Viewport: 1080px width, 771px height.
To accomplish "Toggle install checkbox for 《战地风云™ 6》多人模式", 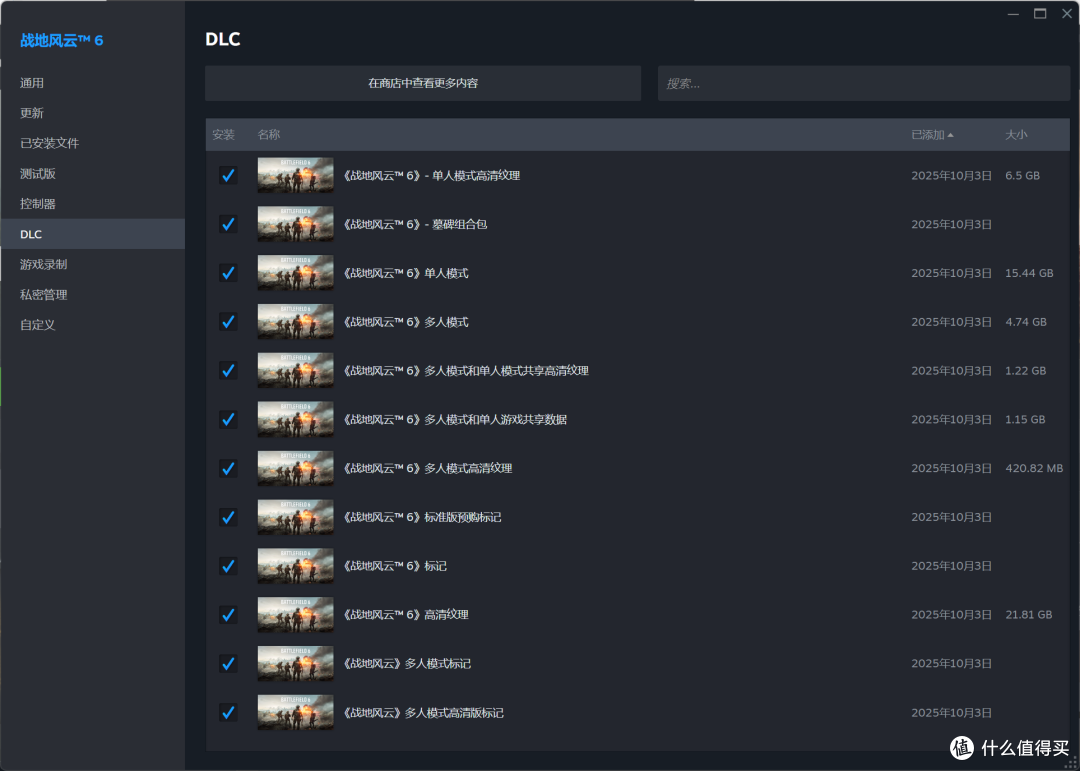I will (228, 322).
